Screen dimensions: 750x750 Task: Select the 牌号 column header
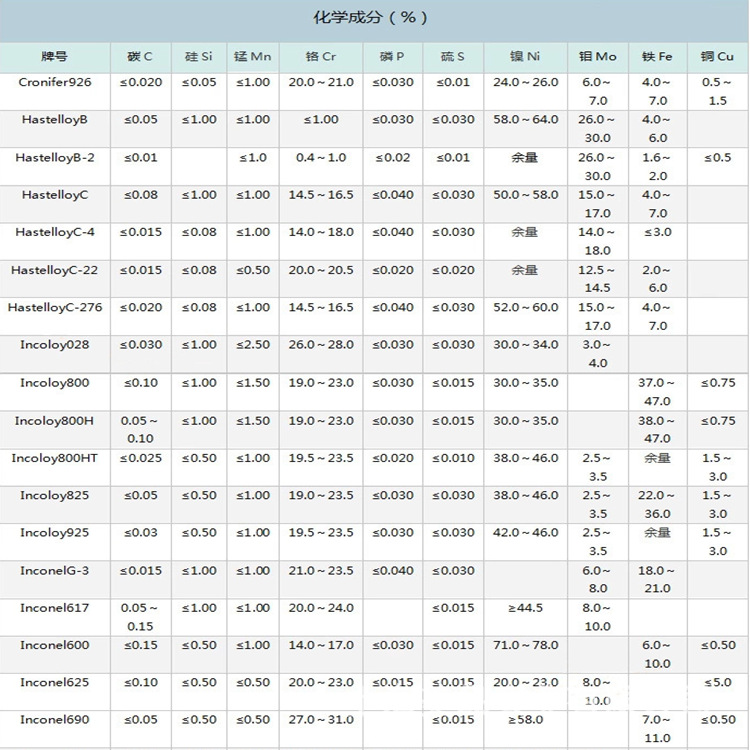pos(55,56)
